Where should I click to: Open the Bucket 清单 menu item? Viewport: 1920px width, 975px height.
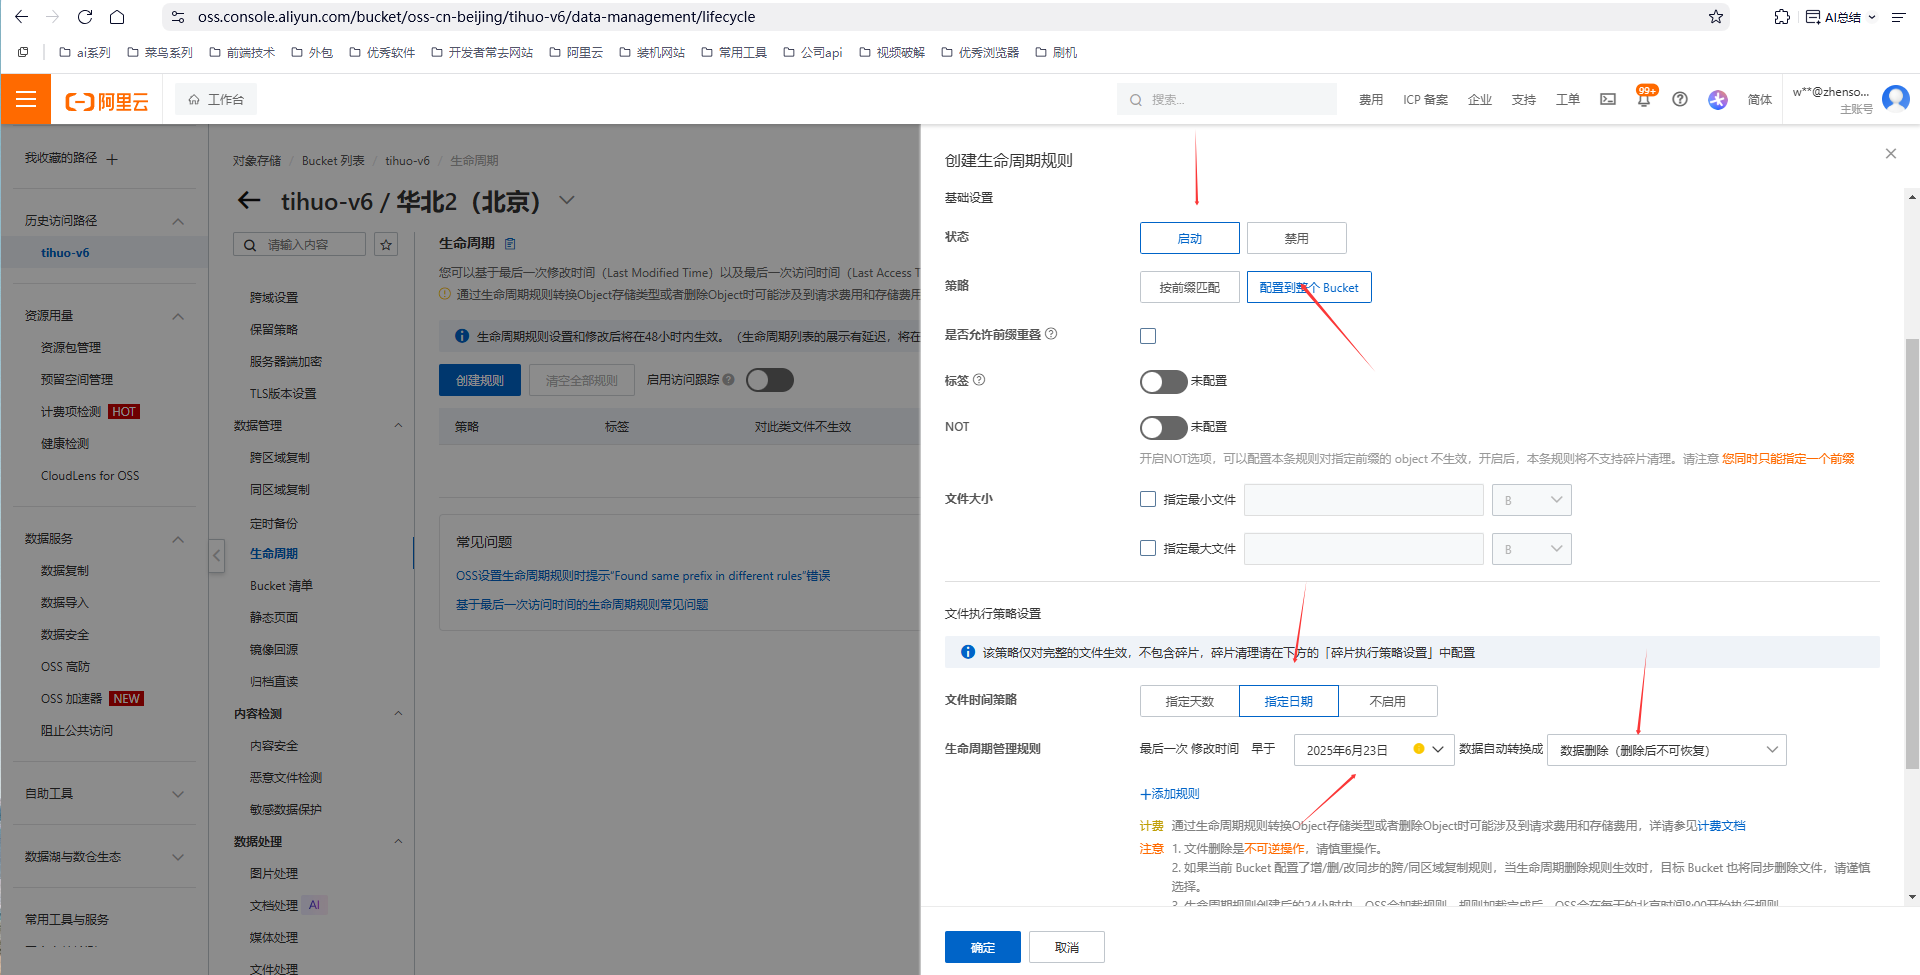click(x=281, y=586)
